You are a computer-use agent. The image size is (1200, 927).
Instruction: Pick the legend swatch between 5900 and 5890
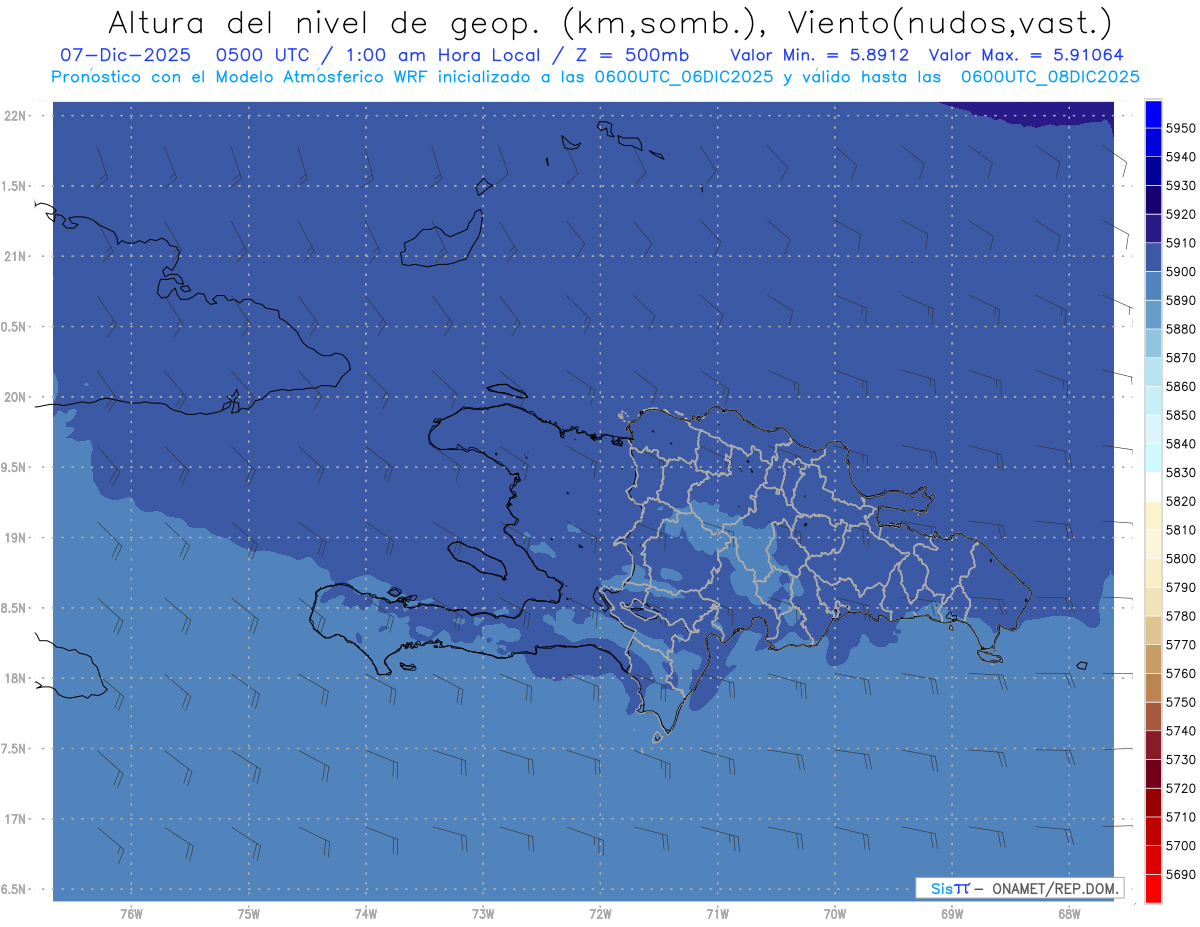1152,285
